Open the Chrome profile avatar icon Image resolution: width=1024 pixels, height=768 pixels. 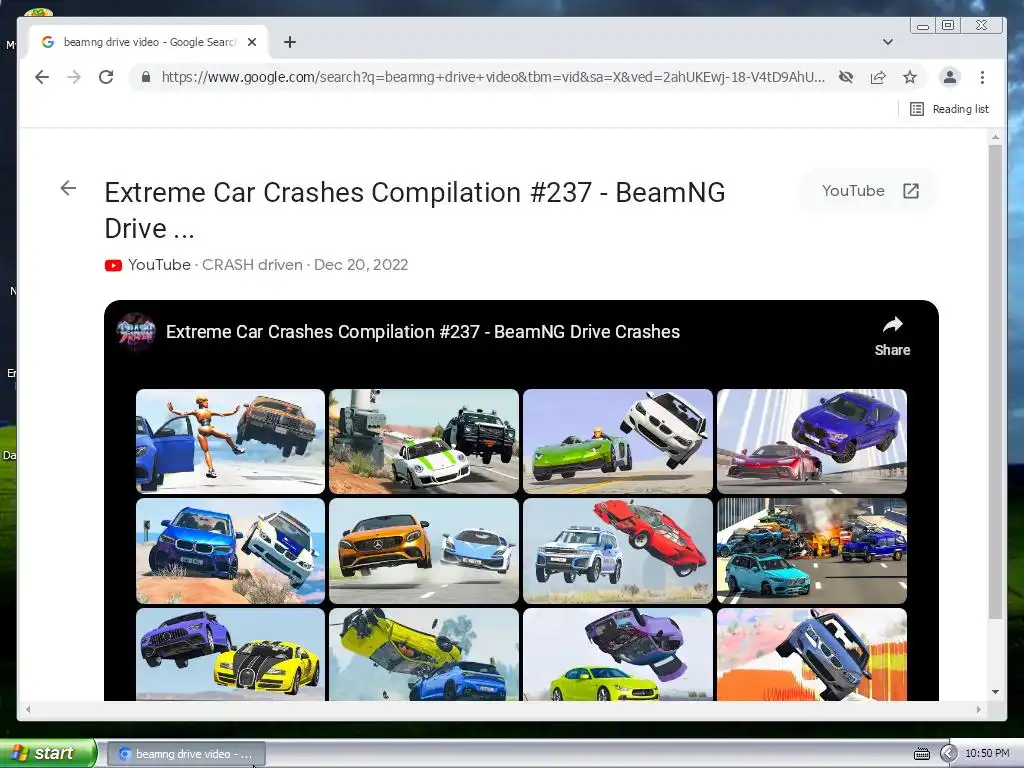tap(950, 77)
